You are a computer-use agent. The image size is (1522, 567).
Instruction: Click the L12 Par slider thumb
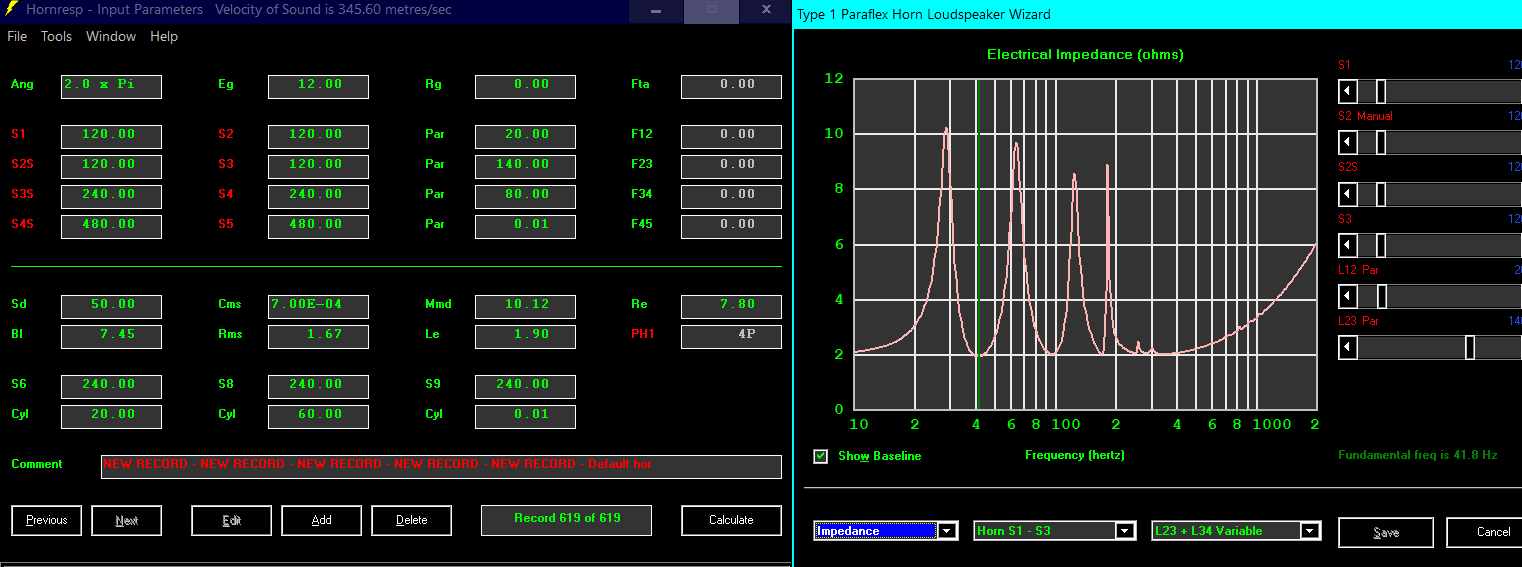click(x=1380, y=297)
